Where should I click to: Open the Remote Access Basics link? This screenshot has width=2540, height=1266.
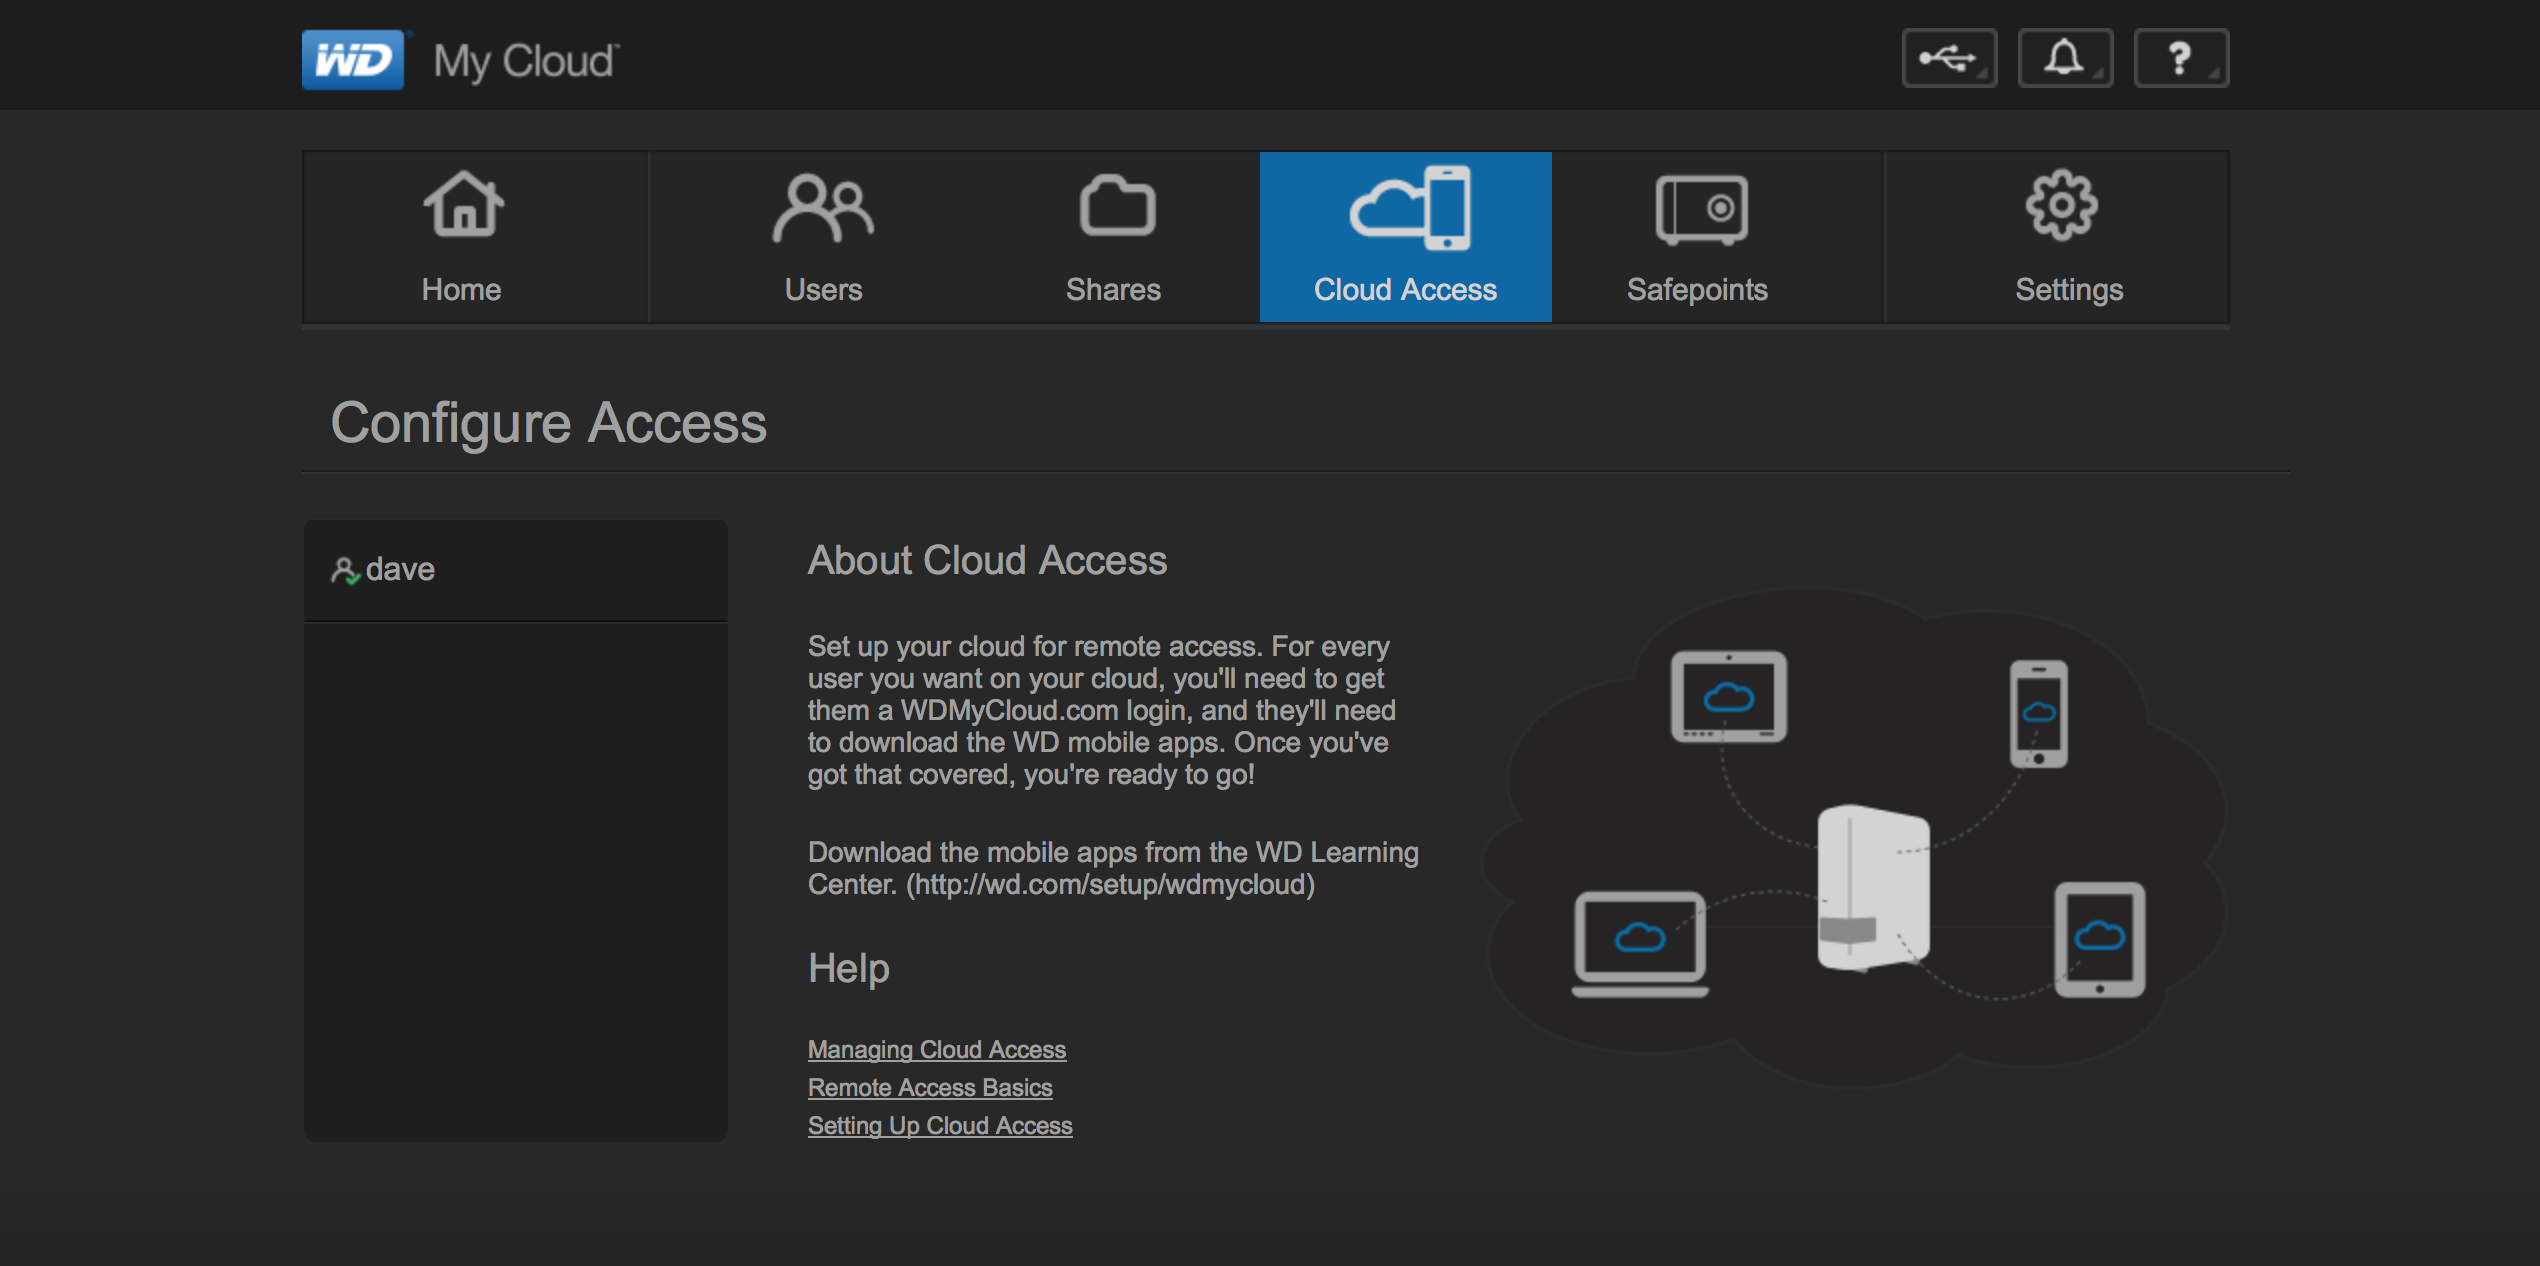point(929,1088)
